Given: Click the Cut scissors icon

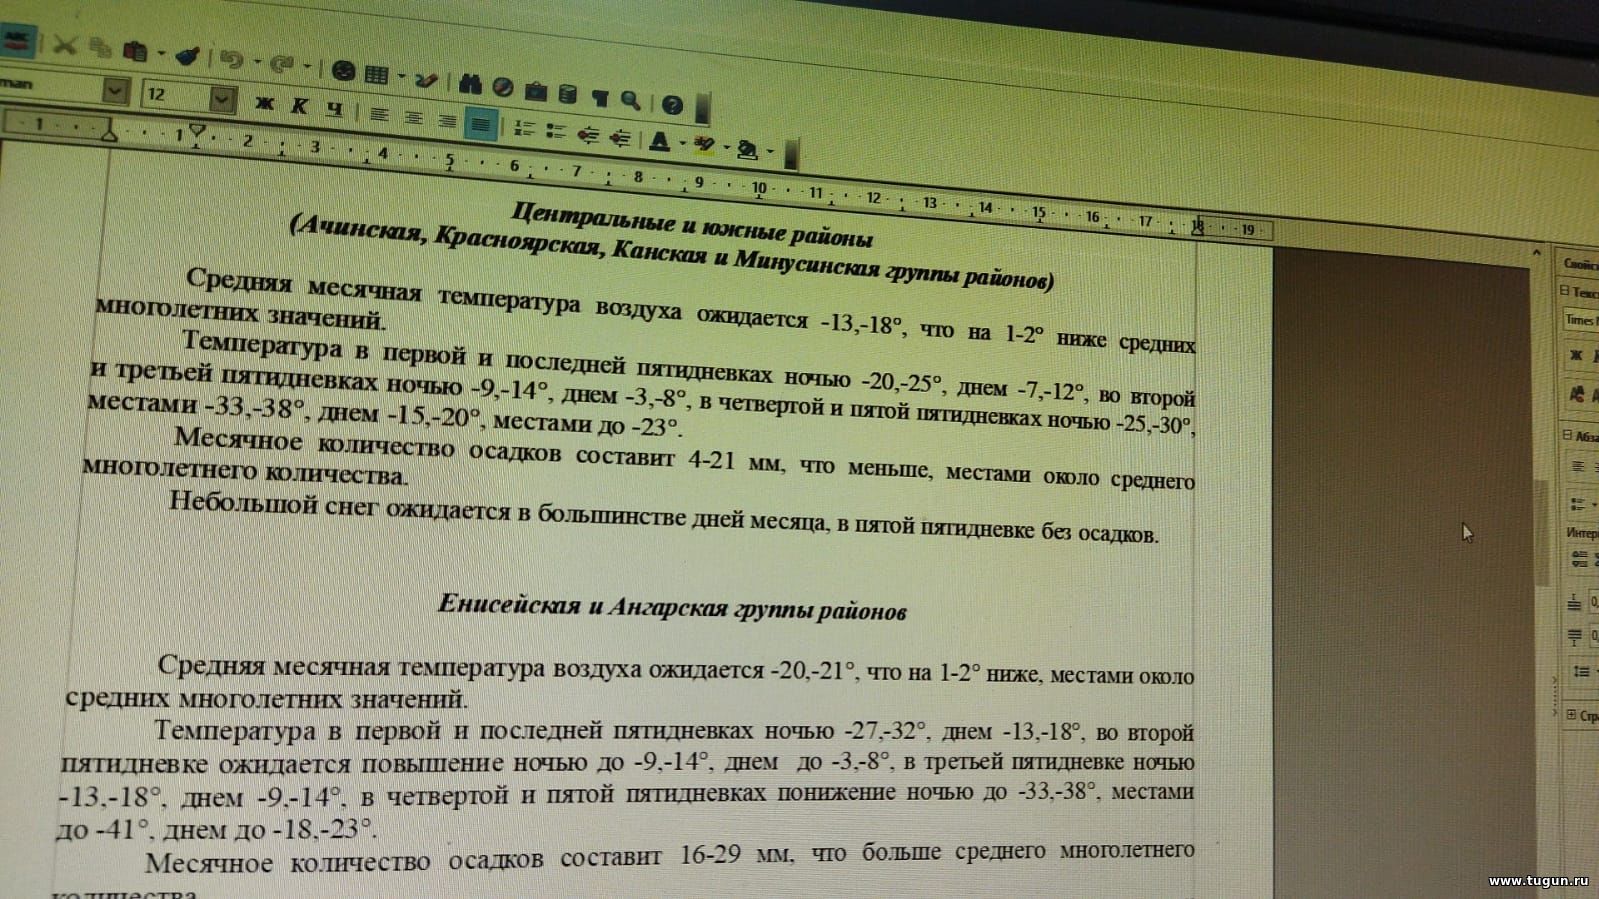Looking at the screenshot, I should click(64, 45).
